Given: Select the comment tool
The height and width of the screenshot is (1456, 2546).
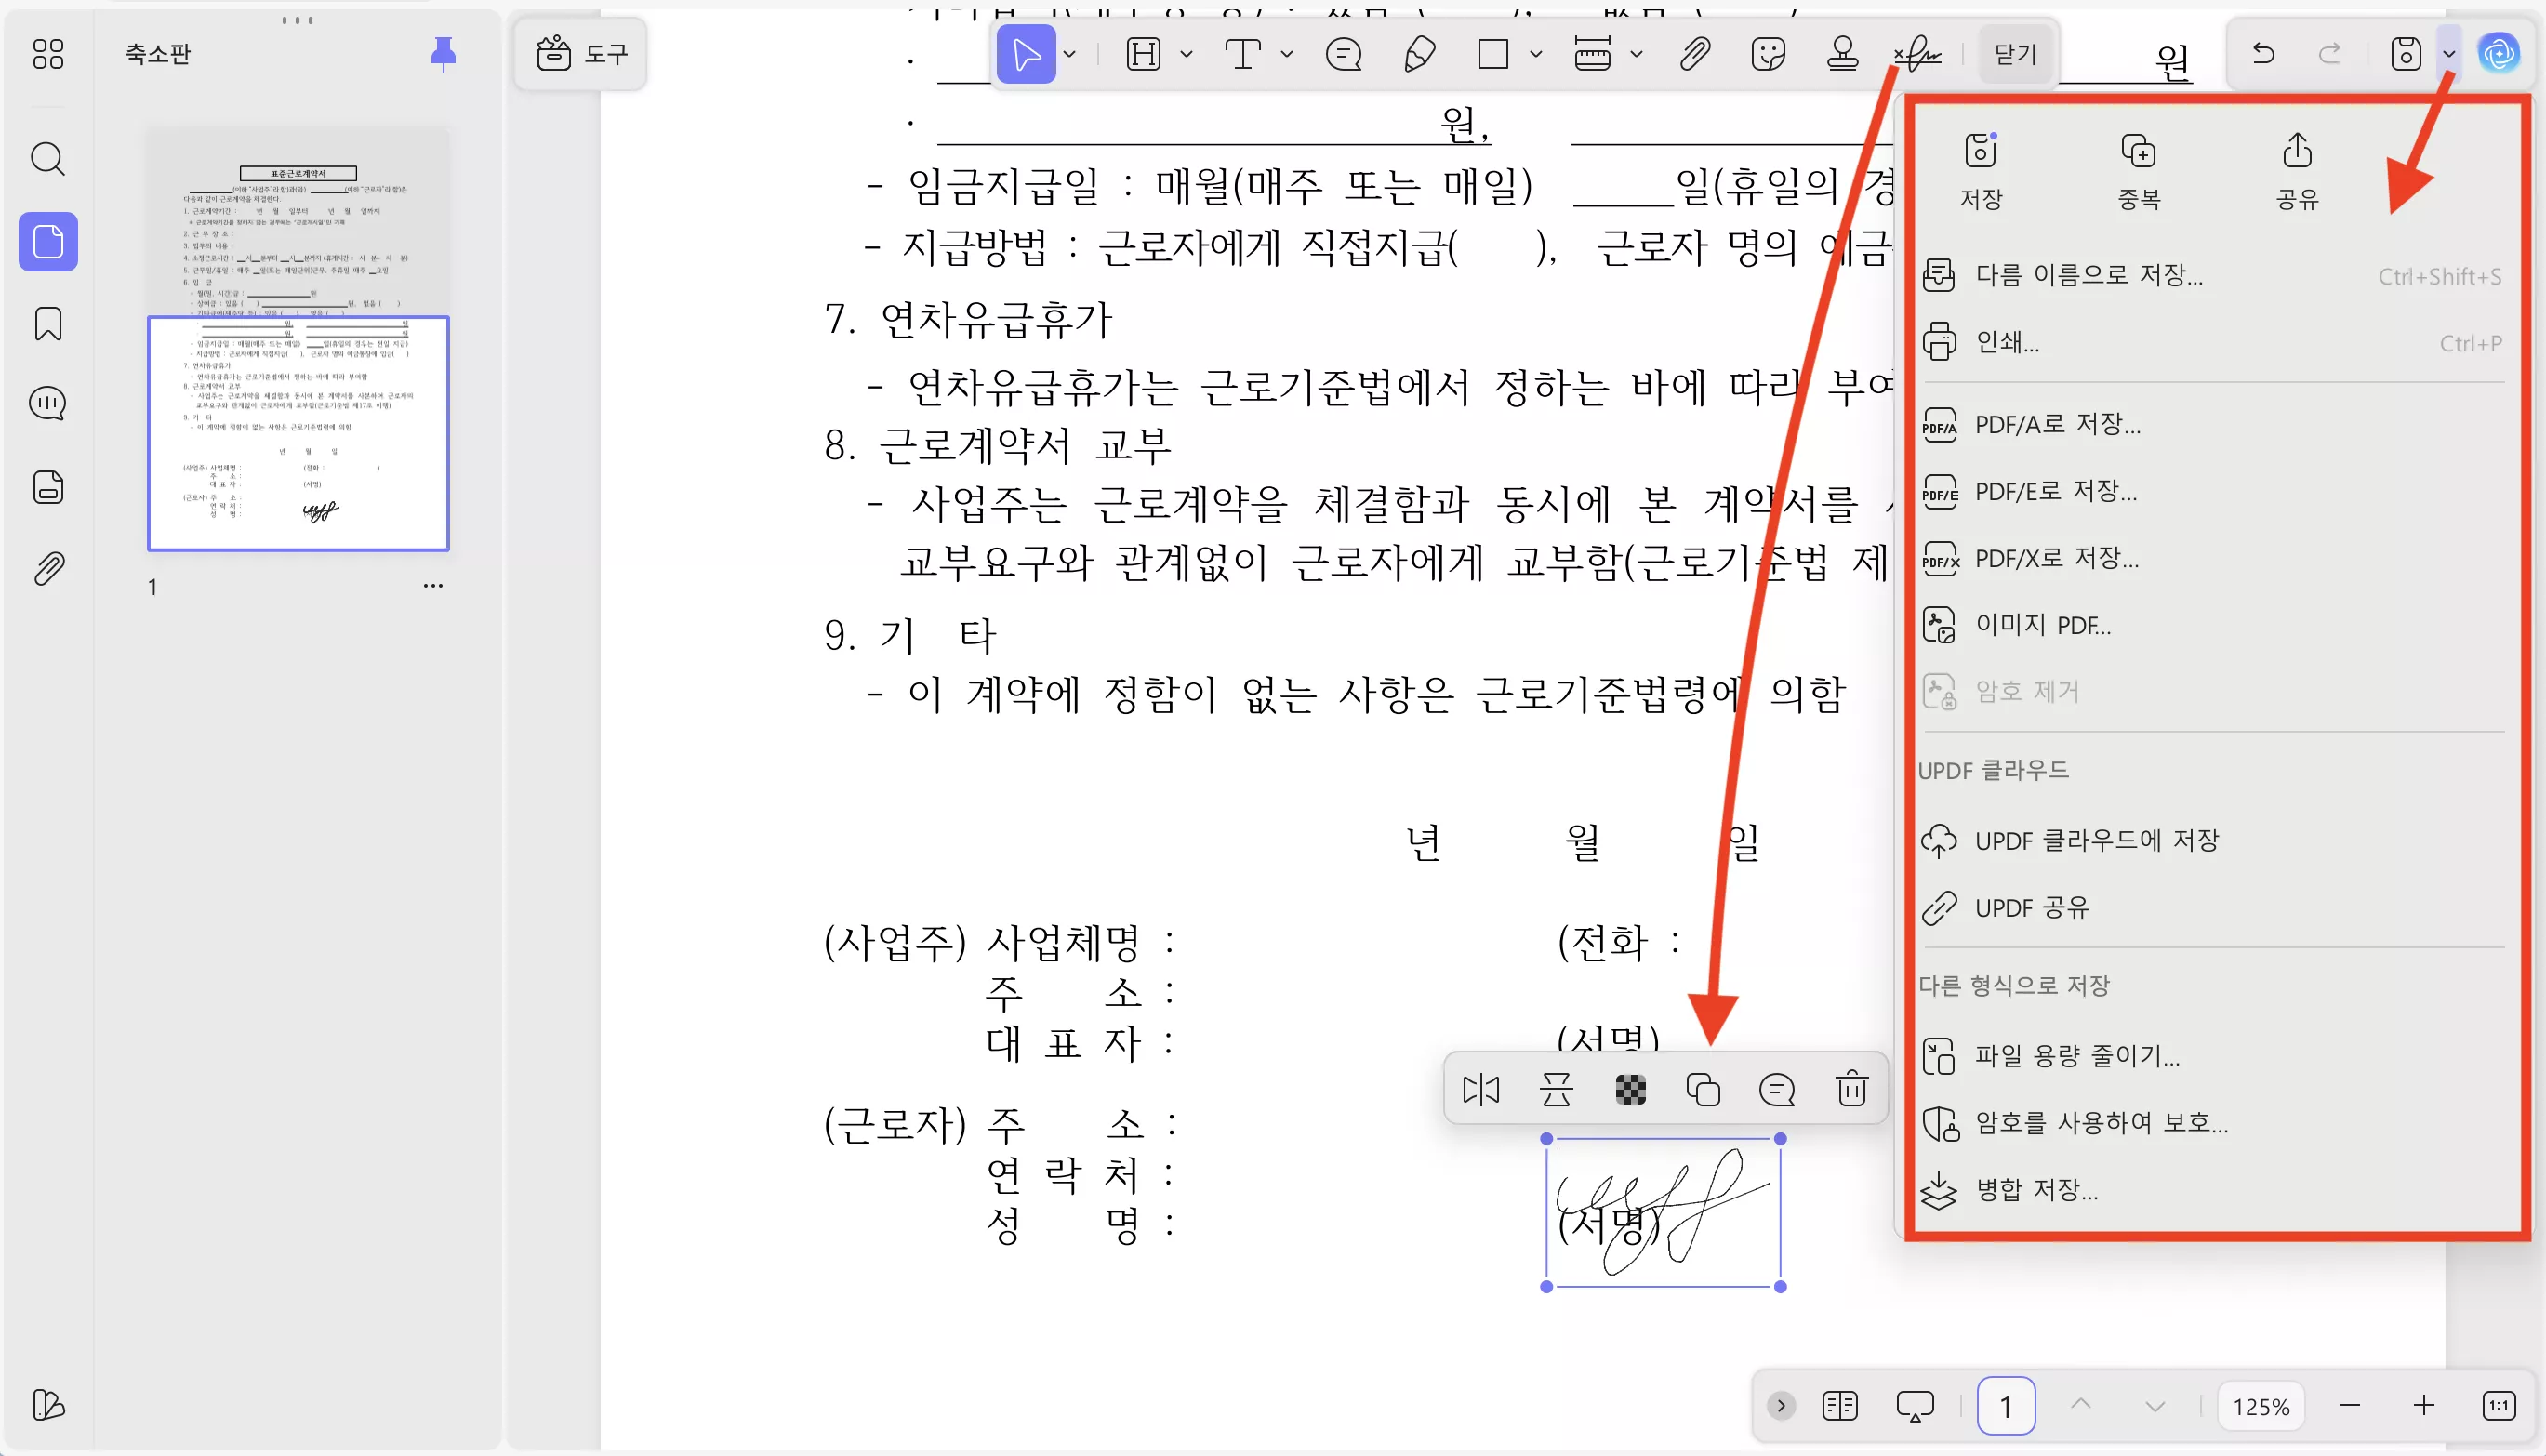Looking at the screenshot, I should click(x=1344, y=55).
